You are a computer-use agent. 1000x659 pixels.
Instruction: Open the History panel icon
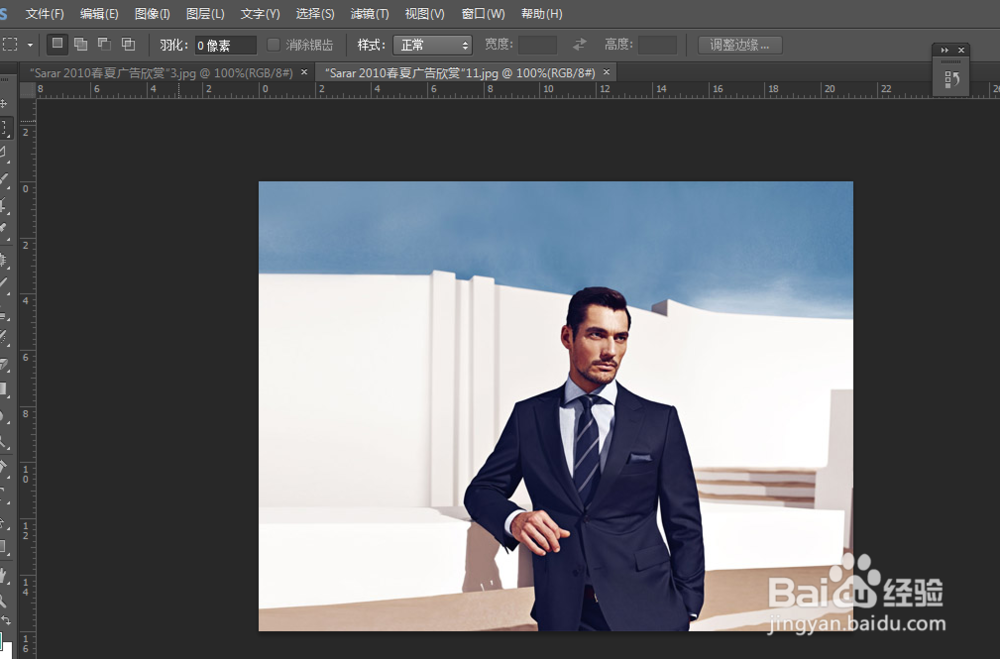point(952,79)
